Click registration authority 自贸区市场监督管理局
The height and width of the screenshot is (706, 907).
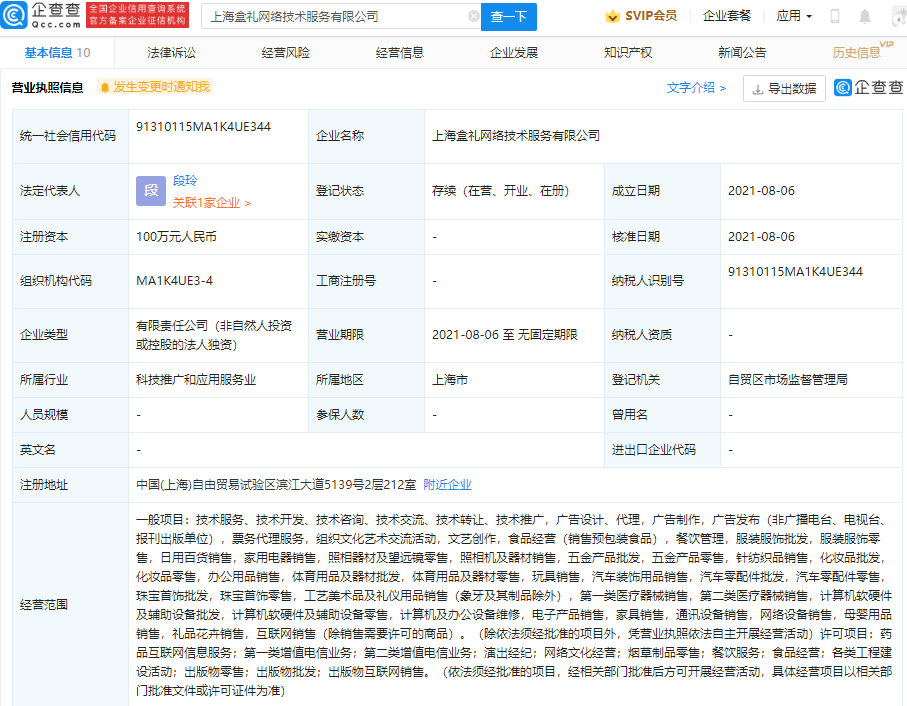coord(788,380)
